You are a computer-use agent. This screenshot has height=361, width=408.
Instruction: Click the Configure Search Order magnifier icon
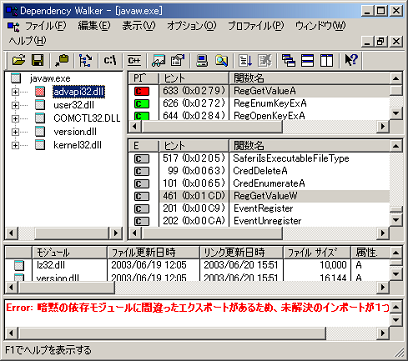pyautogui.click(x=221, y=61)
